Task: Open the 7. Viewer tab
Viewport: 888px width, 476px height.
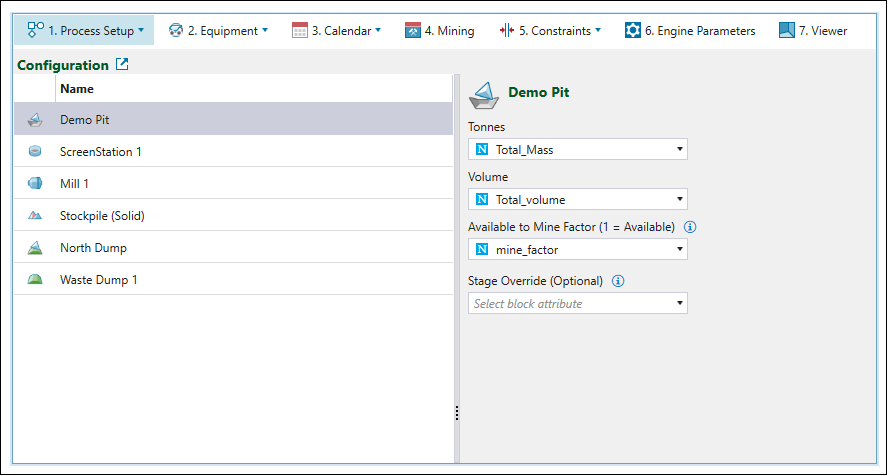Action: click(x=813, y=30)
